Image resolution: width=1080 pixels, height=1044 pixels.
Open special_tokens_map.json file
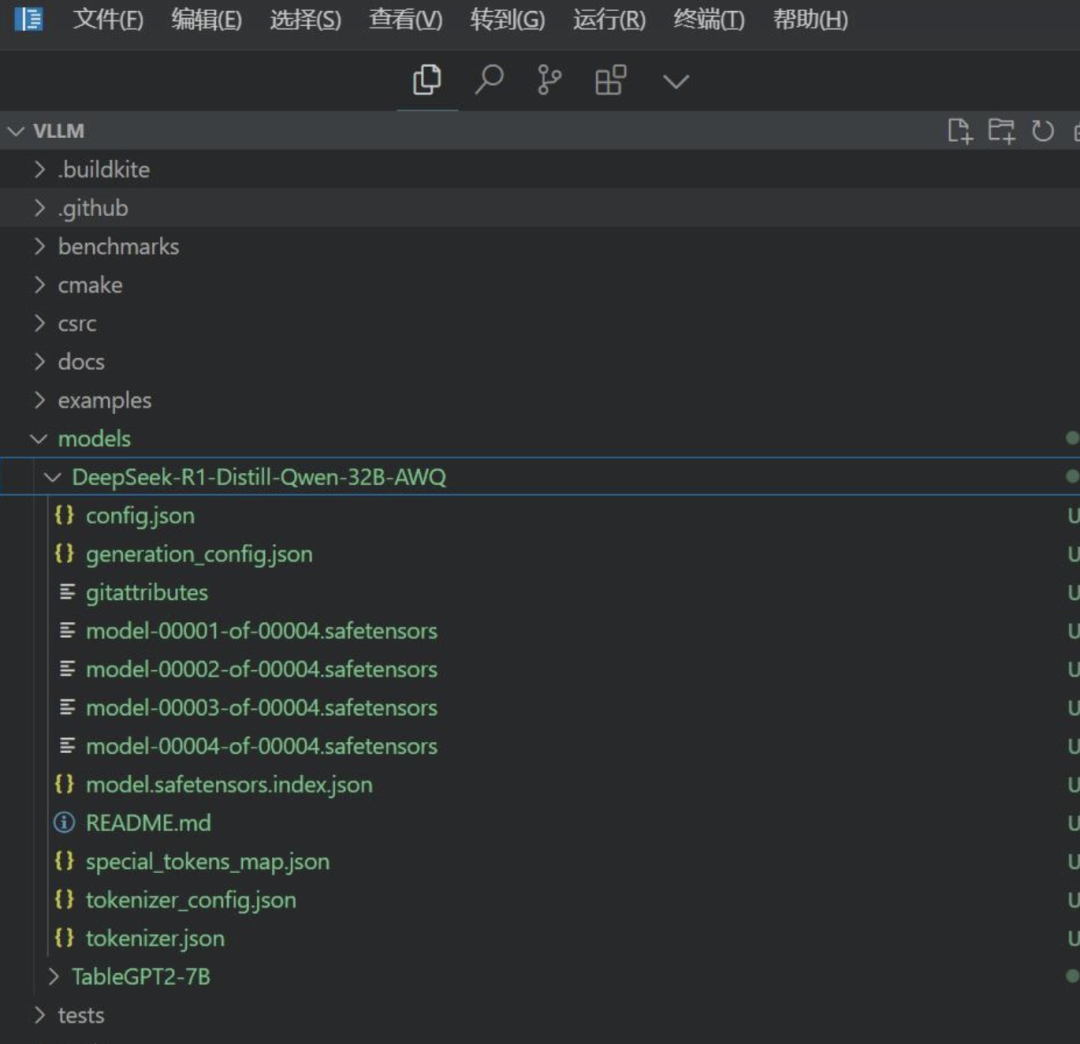pyautogui.click(x=208, y=862)
